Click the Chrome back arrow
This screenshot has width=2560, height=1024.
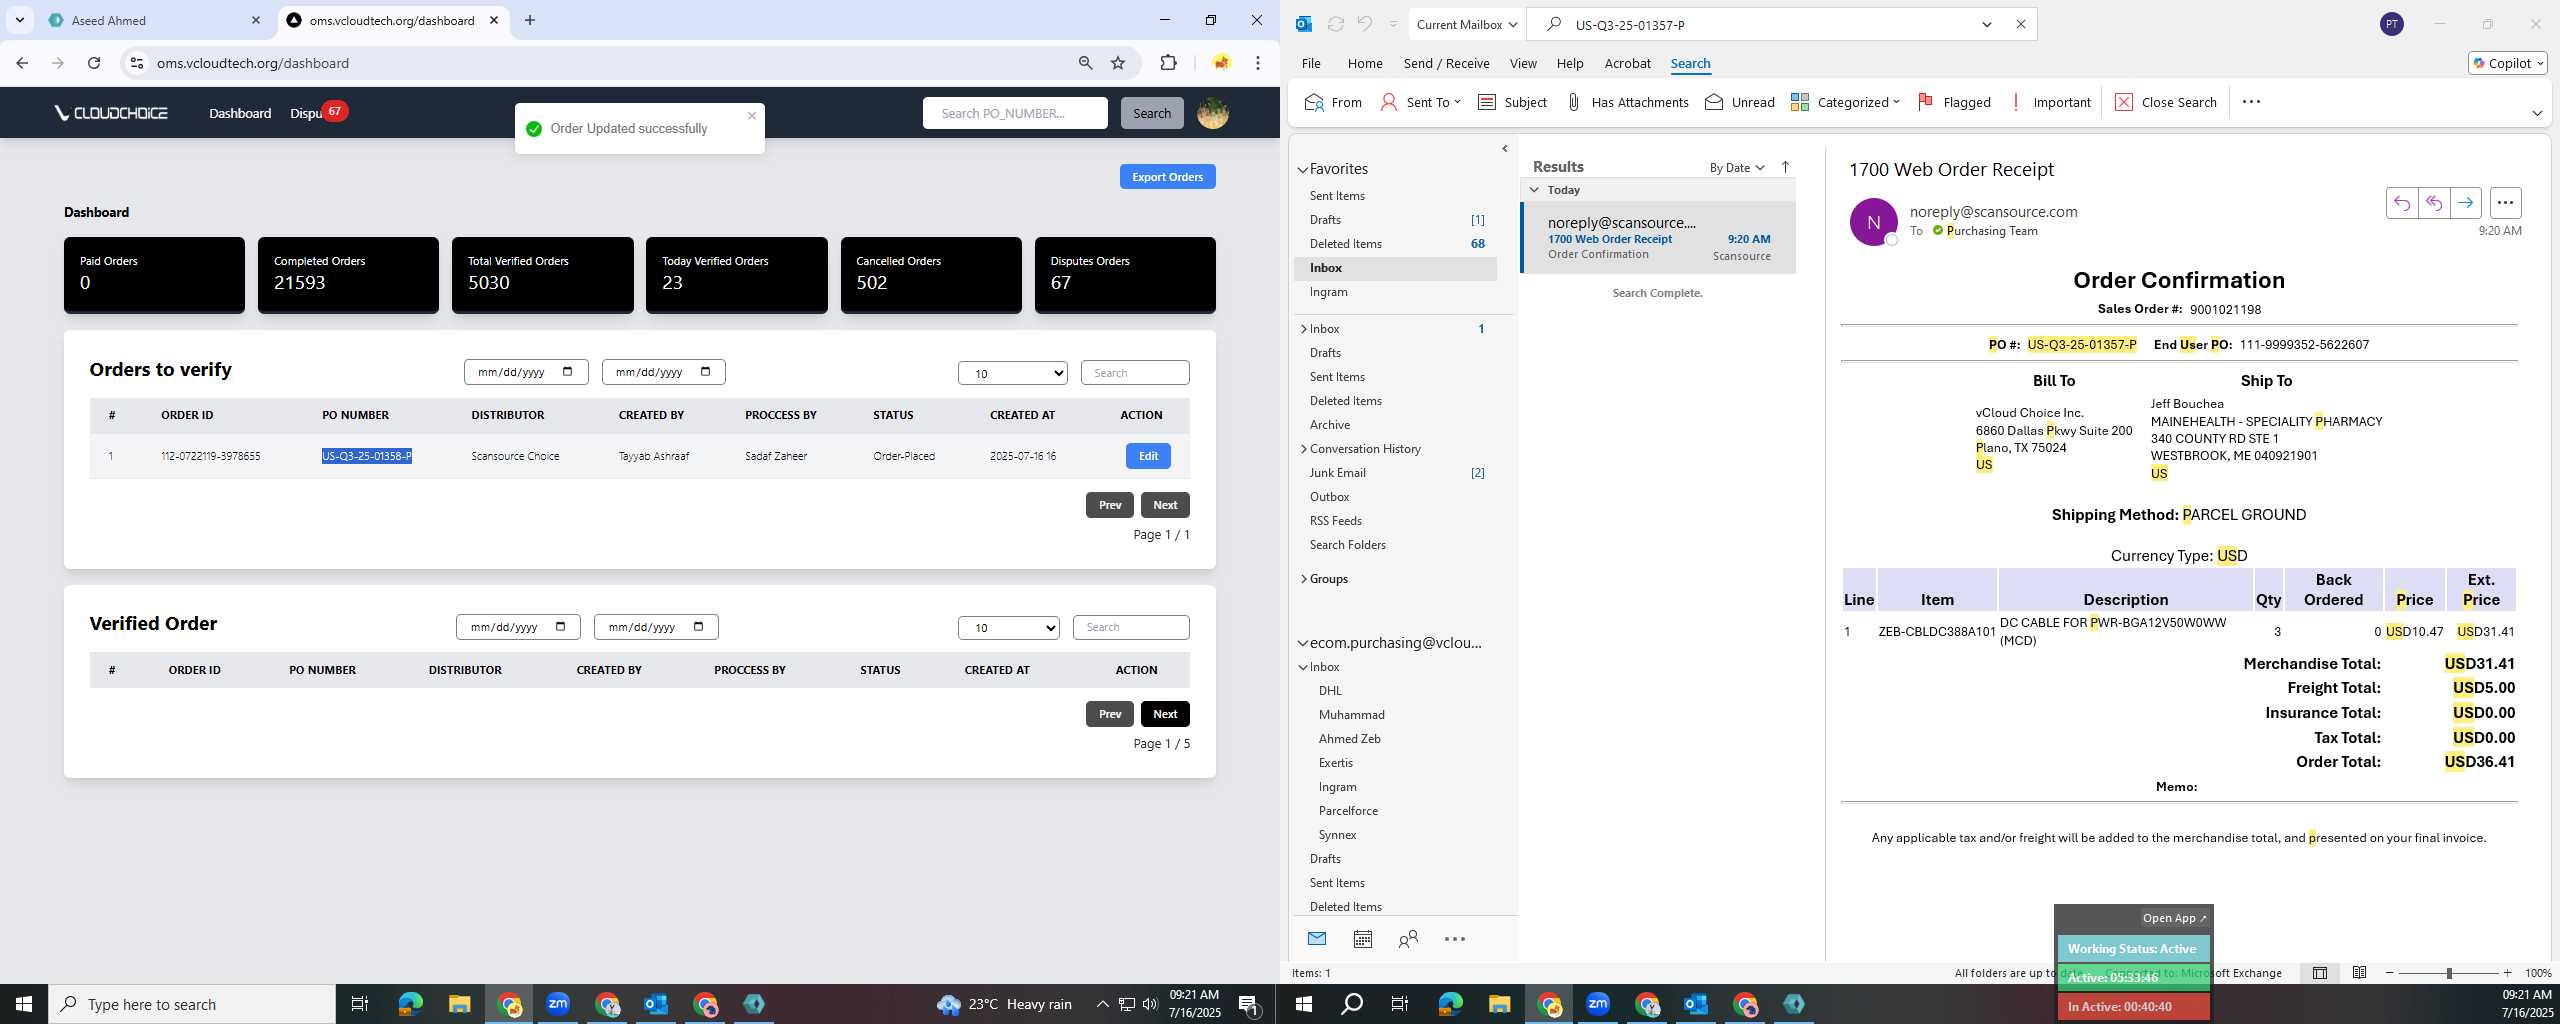[x=22, y=63]
